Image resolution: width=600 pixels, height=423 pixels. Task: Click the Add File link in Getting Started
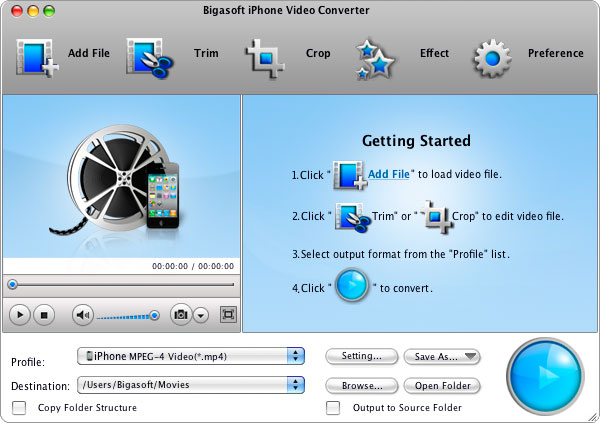pyautogui.click(x=388, y=174)
